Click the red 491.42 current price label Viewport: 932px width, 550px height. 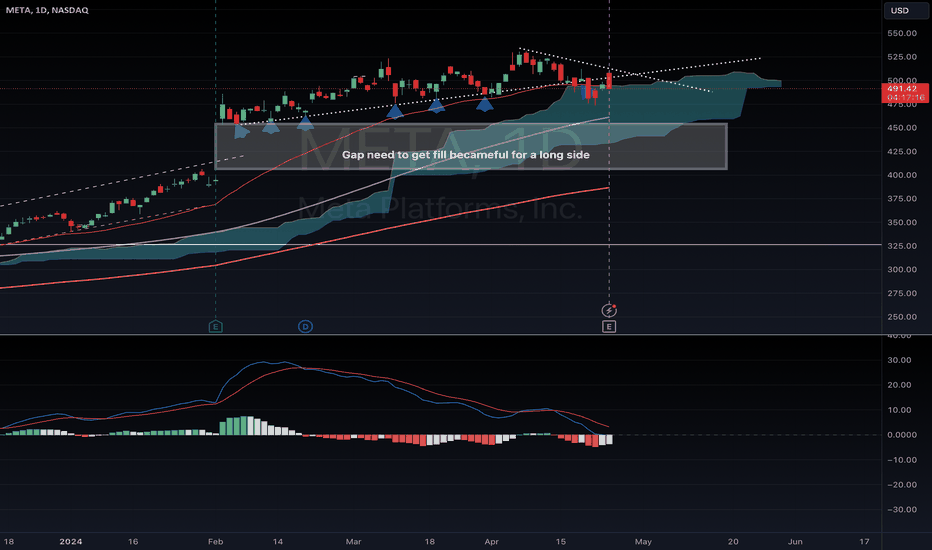[x=905, y=93]
